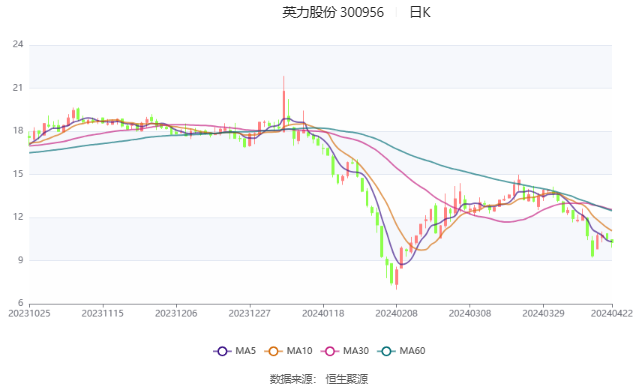Click the y-axis value 6
The width and height of the screenshot is (637, 387).
[21, 303]
